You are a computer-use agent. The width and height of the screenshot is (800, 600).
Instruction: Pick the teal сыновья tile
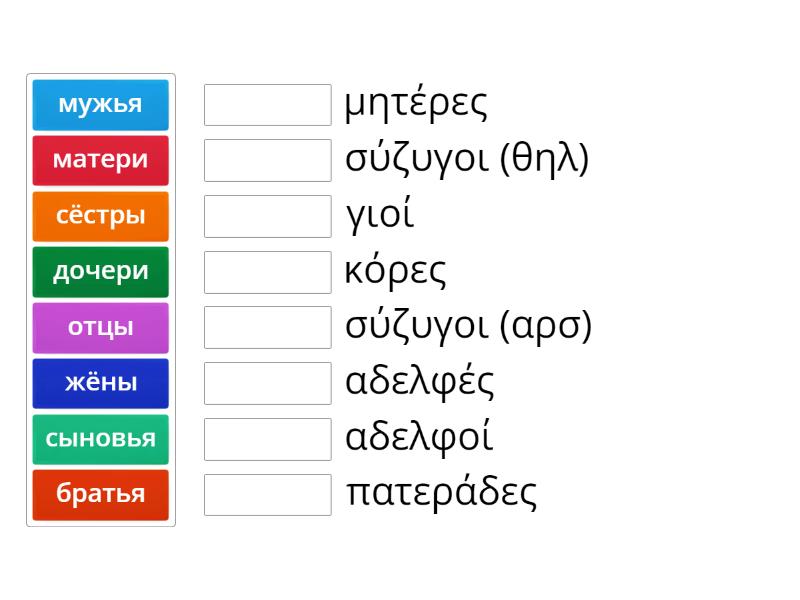(x=100, y=438)
